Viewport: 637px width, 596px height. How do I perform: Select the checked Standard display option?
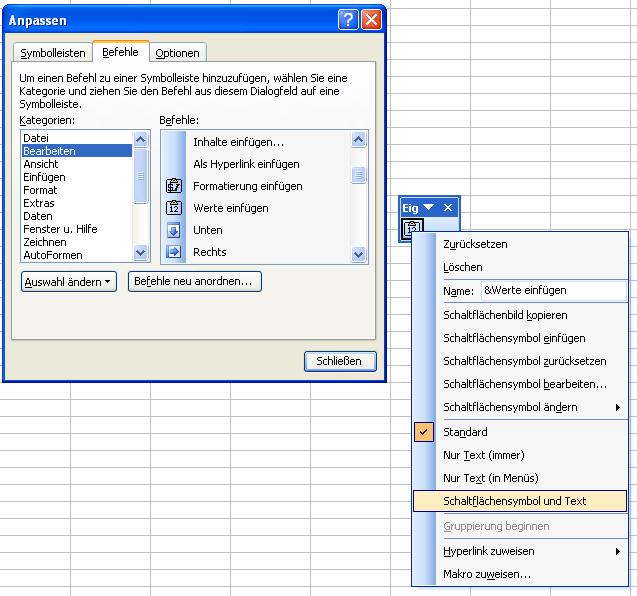pyautogui.click(x=465, y=432)
